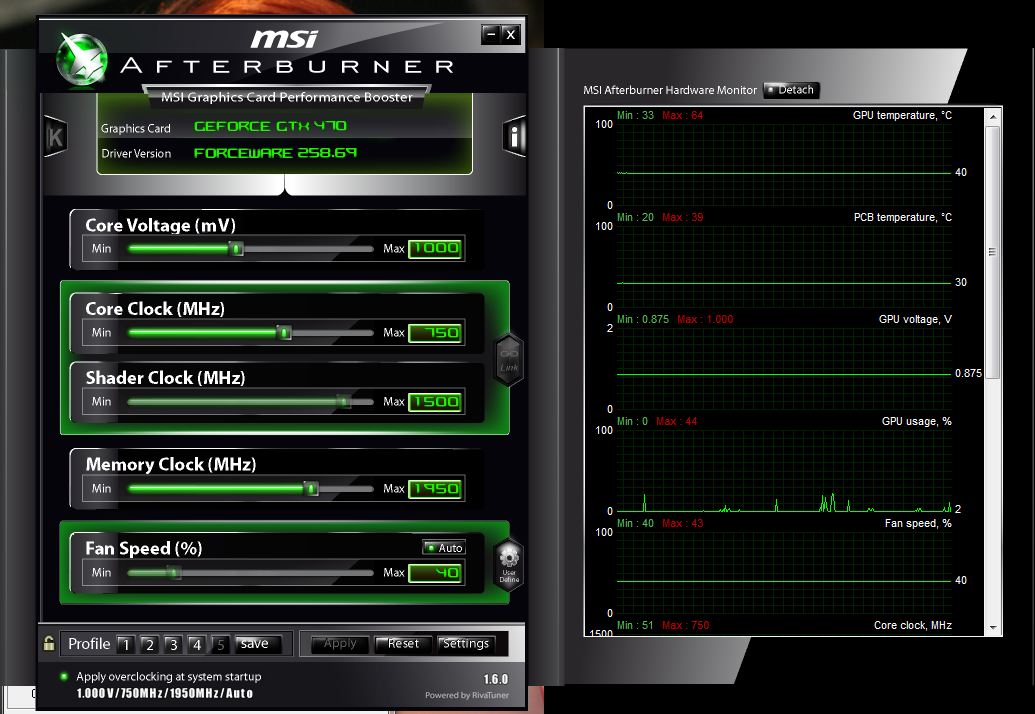Click the GPU usage graph
Viewport: 1035px width, 714px height.
784,471
